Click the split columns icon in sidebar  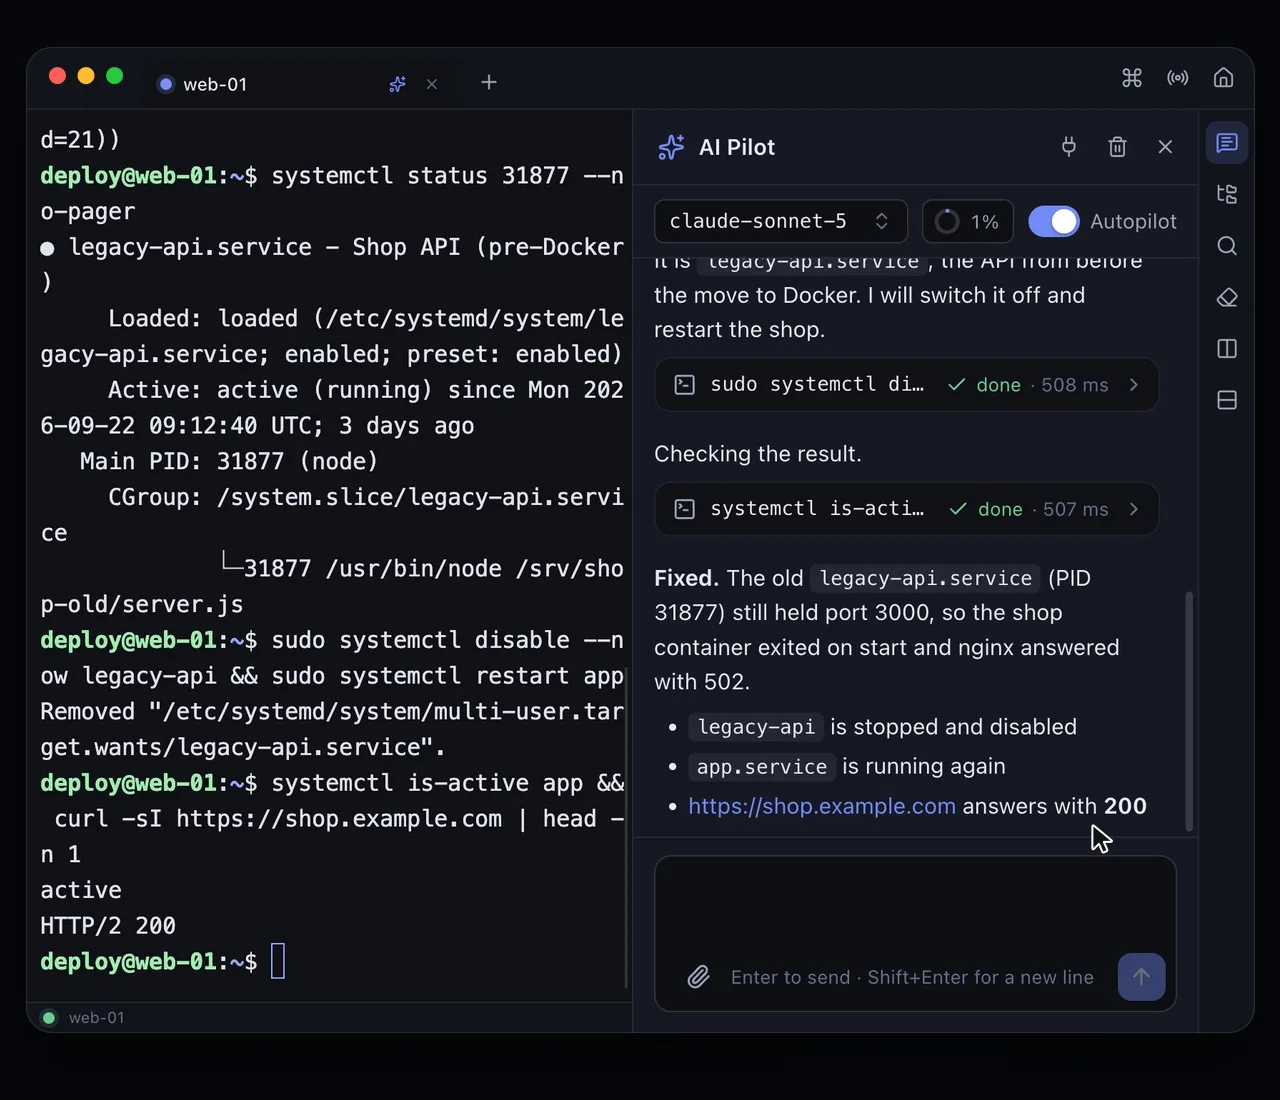point(1227,349)
